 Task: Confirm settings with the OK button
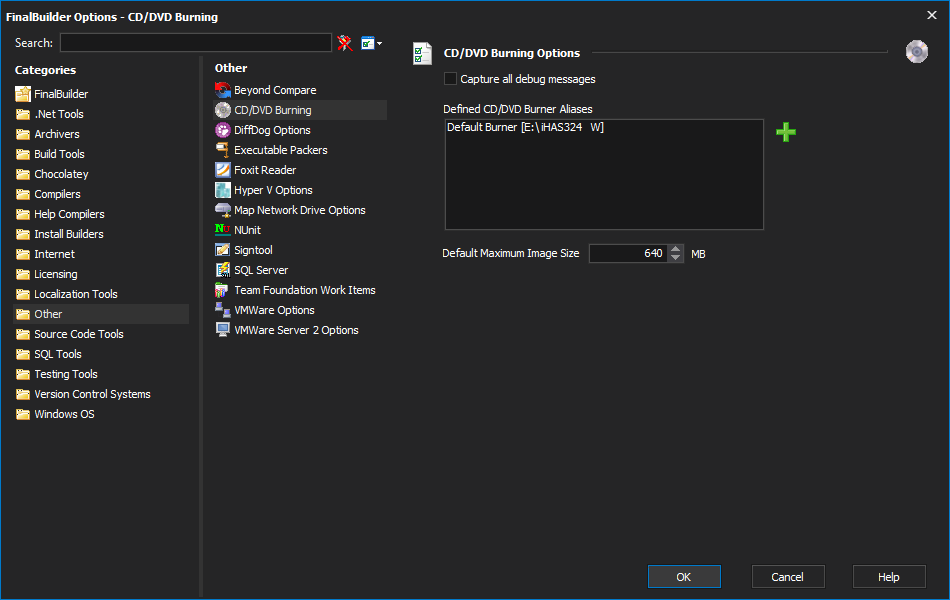684,577
